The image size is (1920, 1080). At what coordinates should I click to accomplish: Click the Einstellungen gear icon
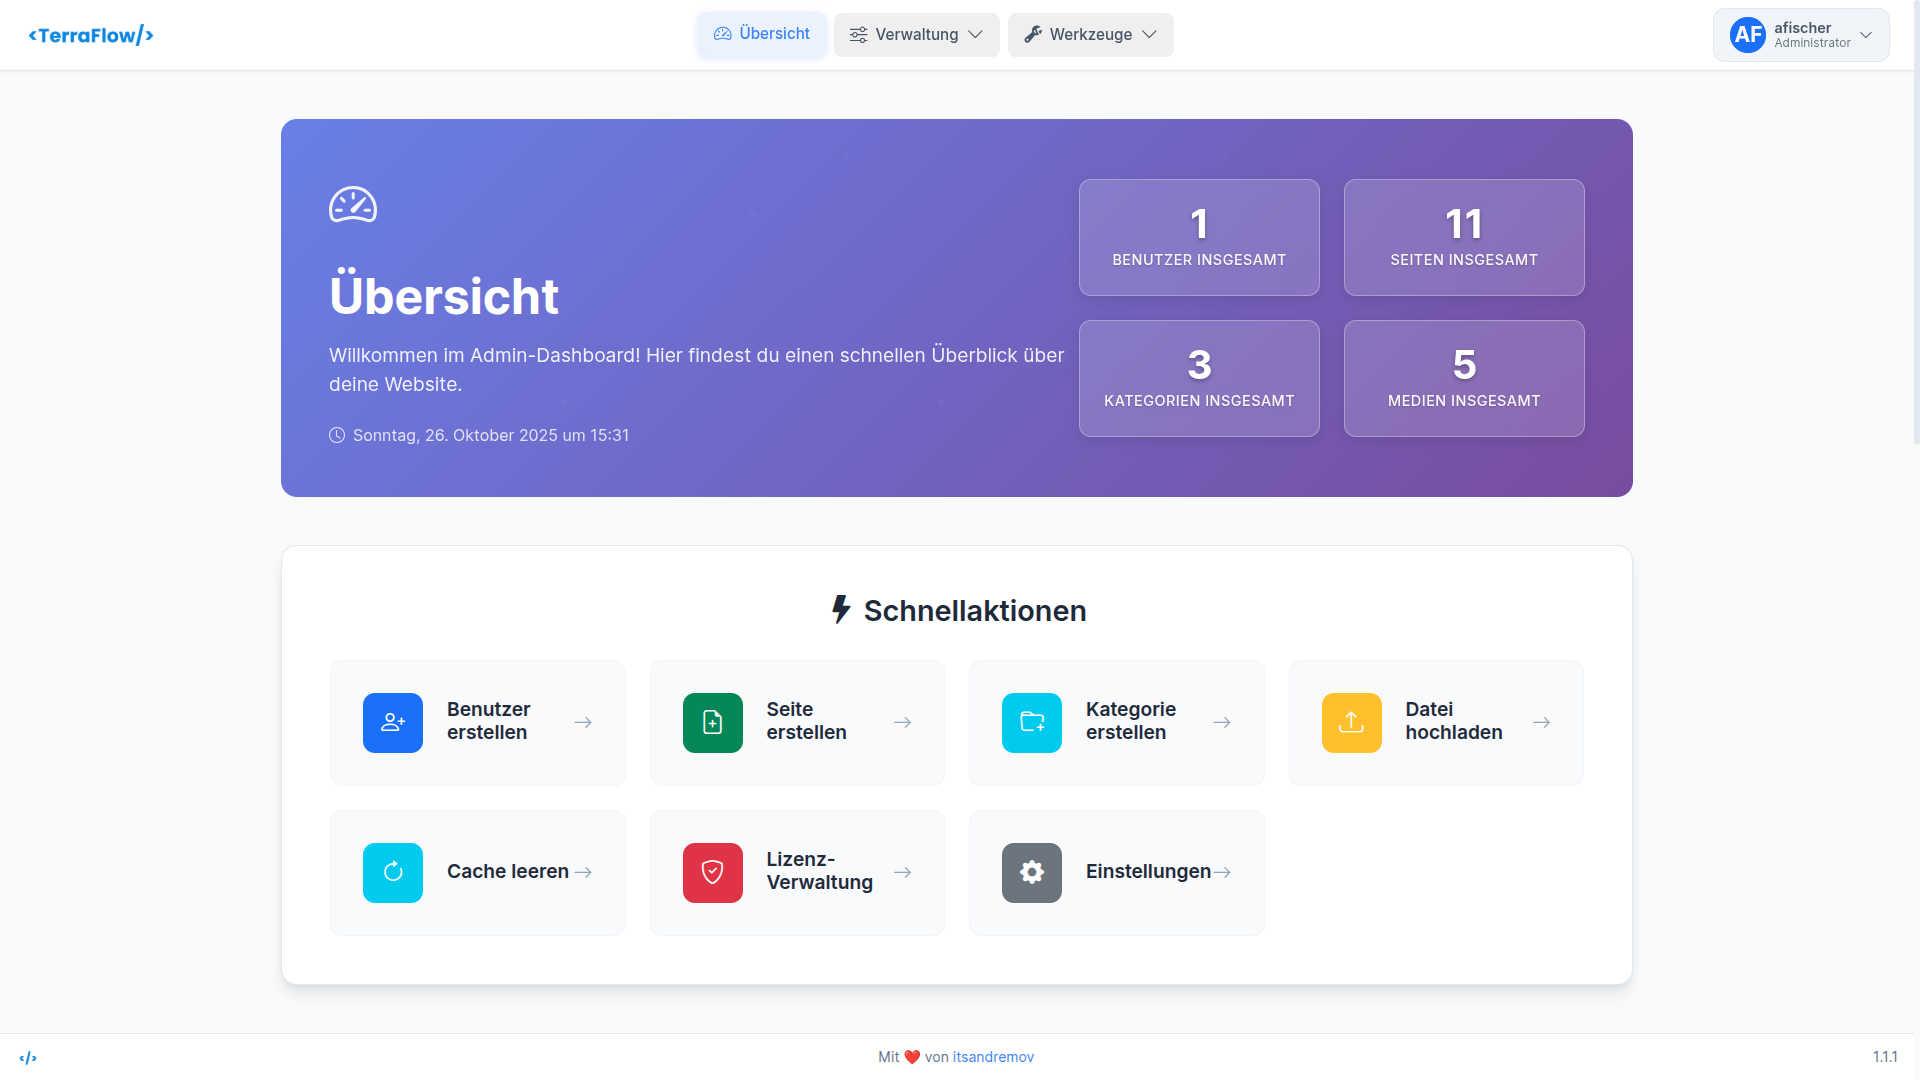point(1031,872)
